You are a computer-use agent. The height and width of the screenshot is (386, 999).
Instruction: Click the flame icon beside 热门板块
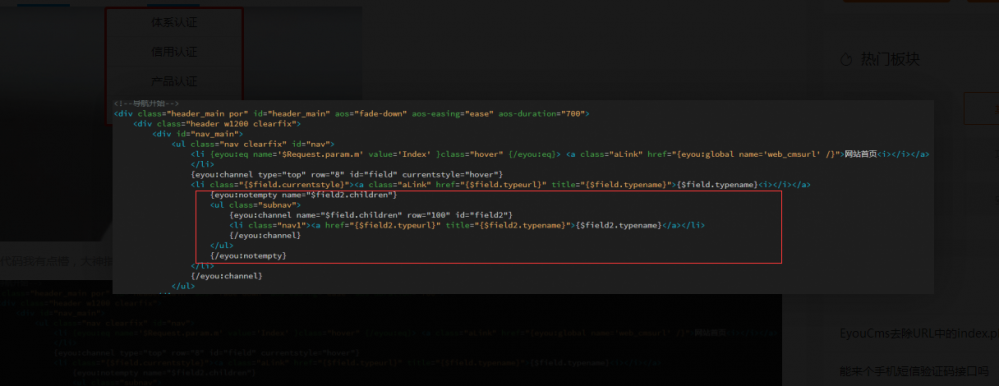click(847, 60)
